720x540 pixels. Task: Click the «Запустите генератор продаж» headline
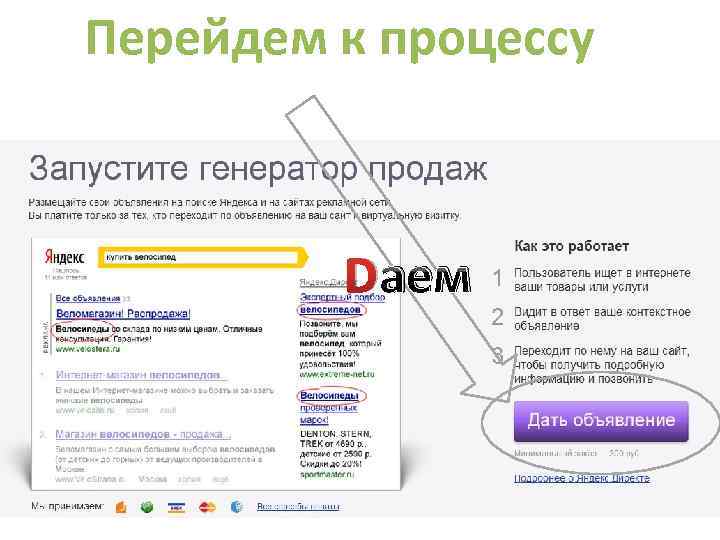point(258,169)
